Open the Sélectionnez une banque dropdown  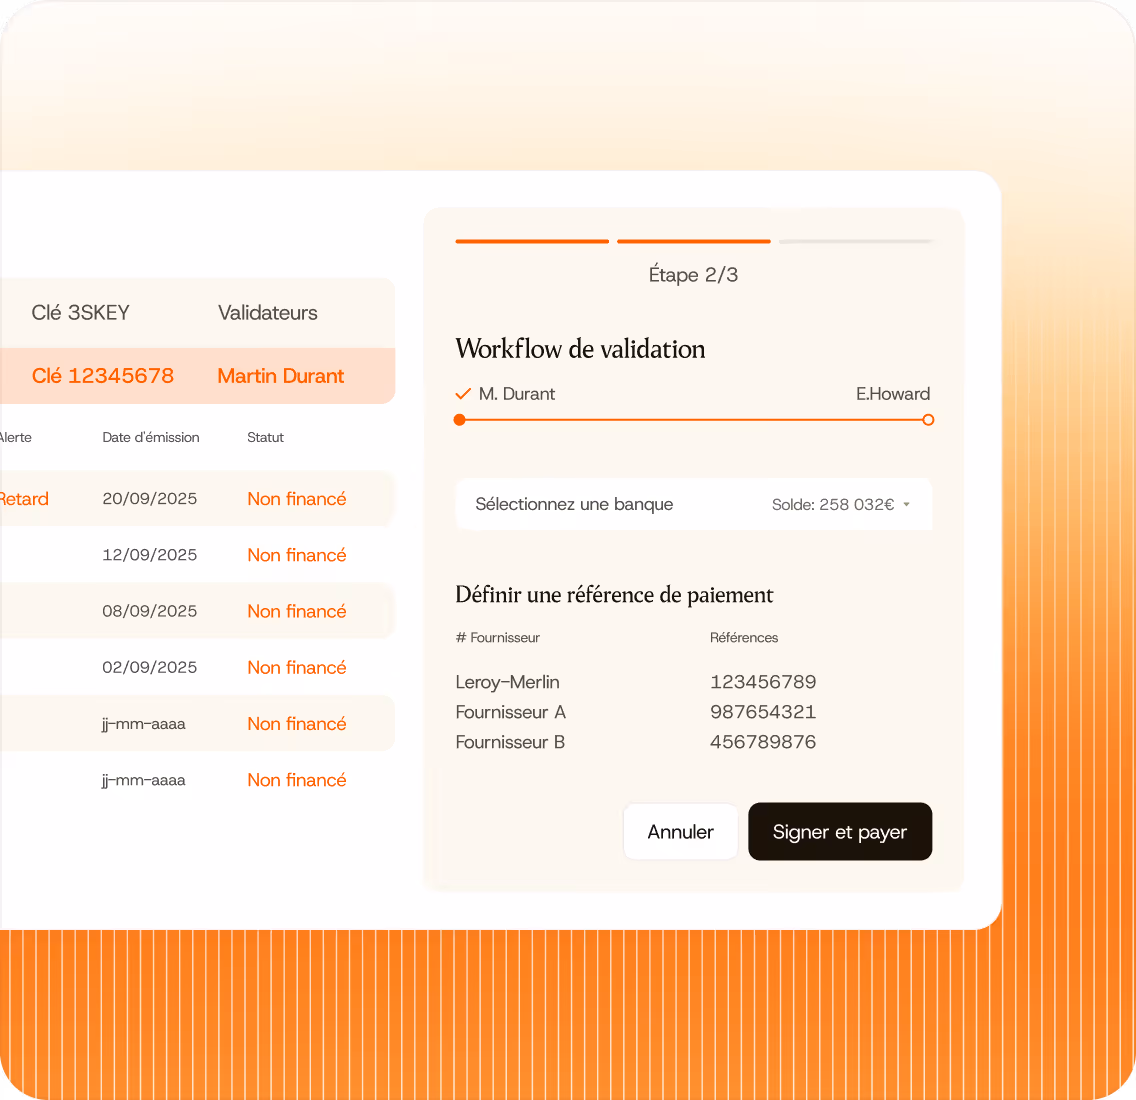coord(693,504)
